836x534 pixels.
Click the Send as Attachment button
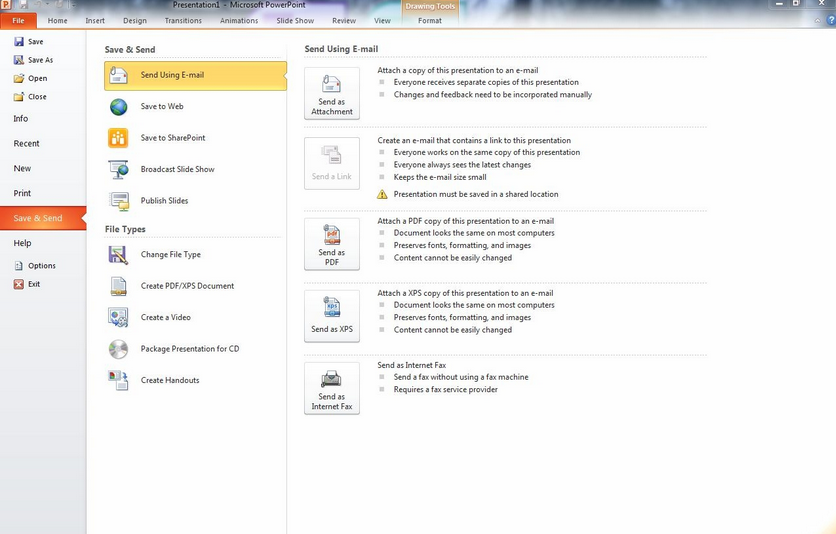(332, 93)
